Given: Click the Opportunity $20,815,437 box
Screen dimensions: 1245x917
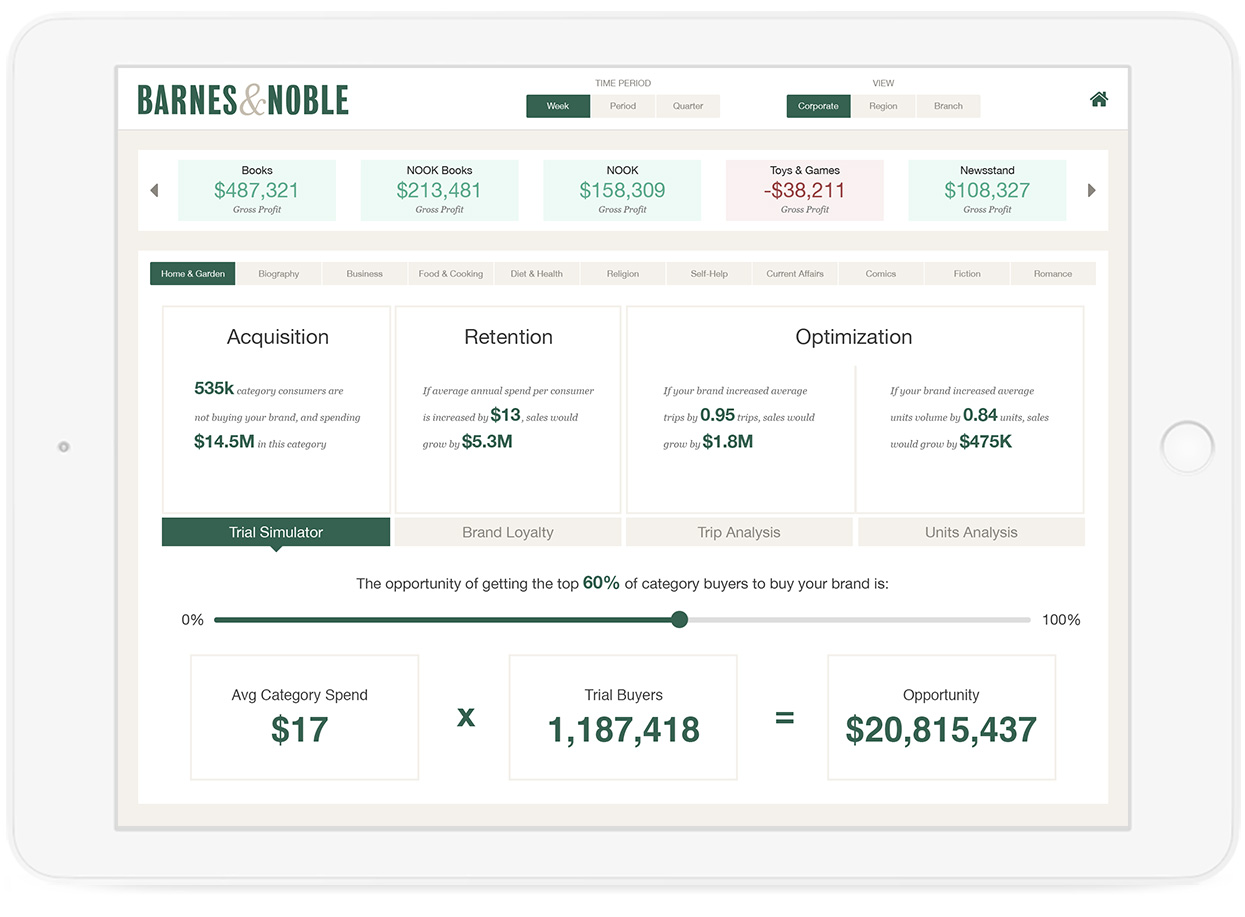Looking at the screenshot, I should click(x=941, y=717).
